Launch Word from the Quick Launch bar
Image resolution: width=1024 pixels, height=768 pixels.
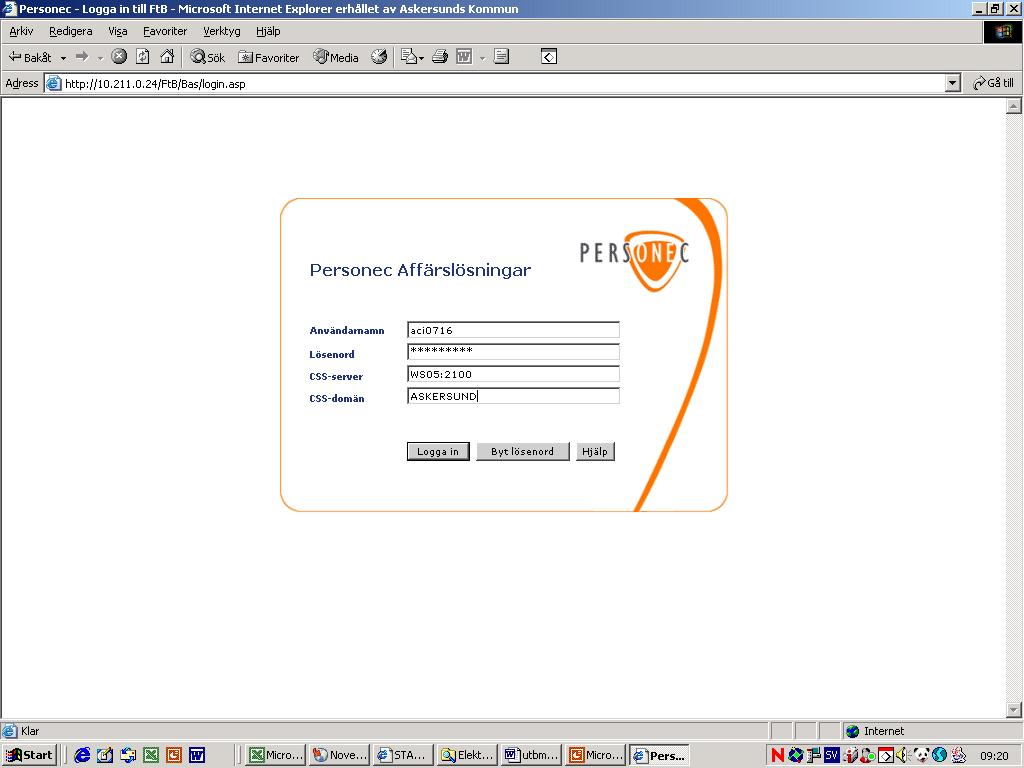(197, 755)
